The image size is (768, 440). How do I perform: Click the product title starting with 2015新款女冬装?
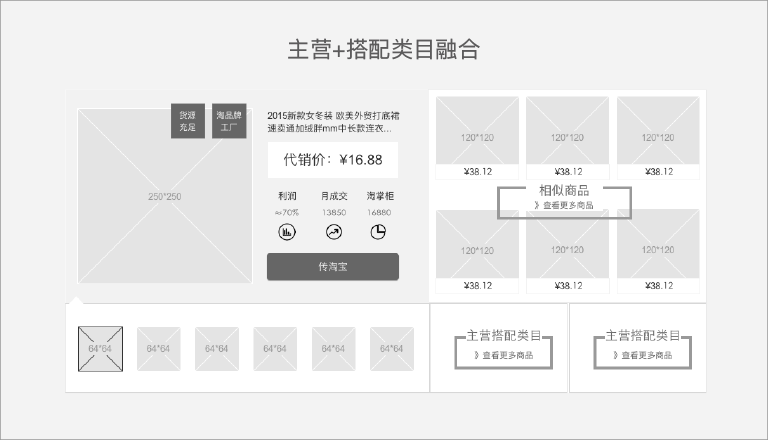point(333,122)
